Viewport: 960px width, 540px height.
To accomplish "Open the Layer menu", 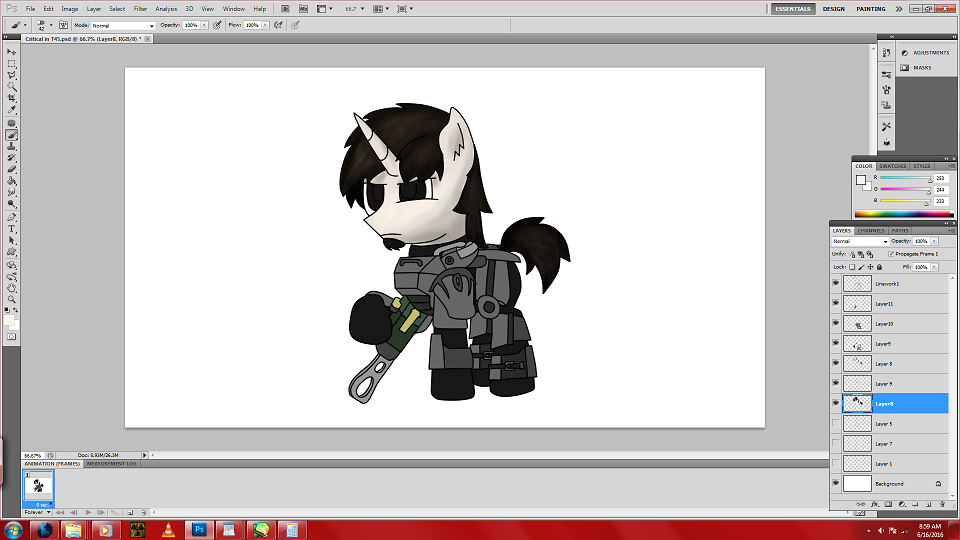I will [94, 9].
